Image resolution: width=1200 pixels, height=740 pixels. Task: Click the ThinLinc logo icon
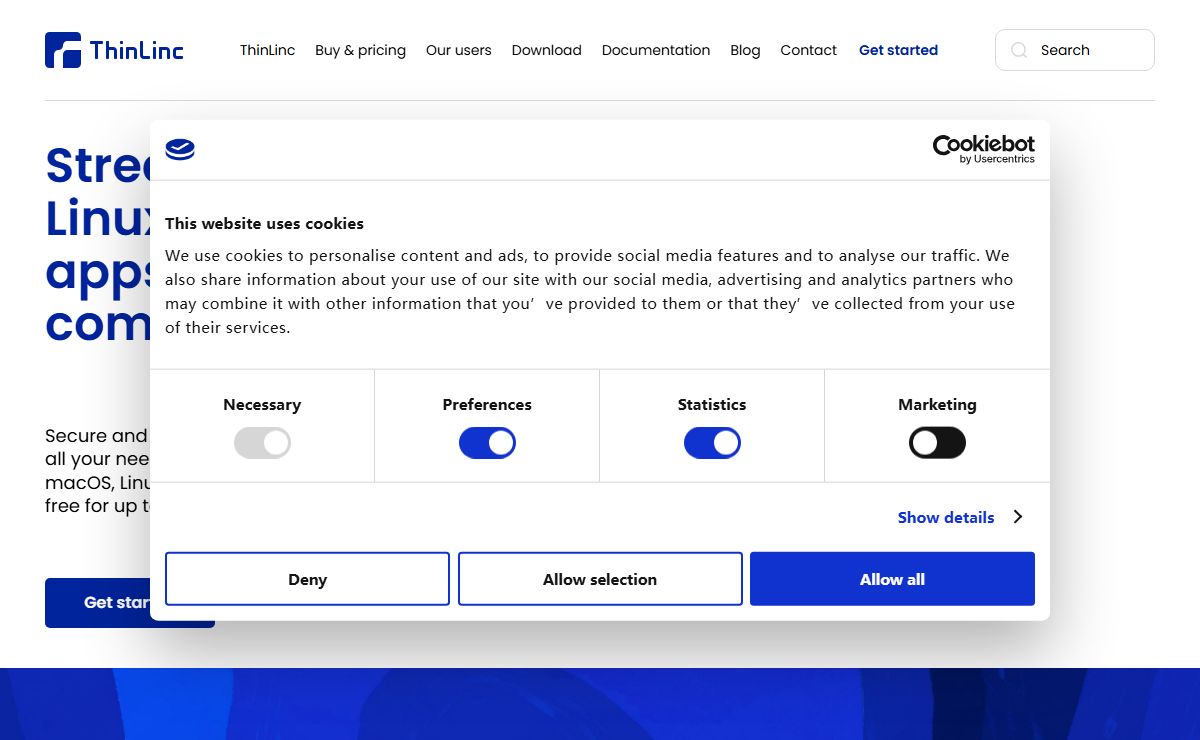pos(63,50)
